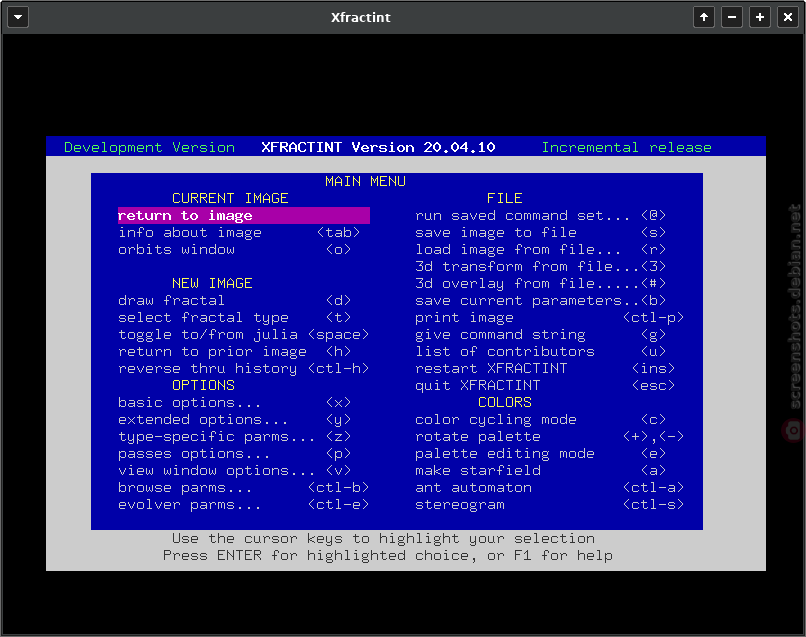
Task: Click the shade window up-arrow button
Action: click(704, 17)
